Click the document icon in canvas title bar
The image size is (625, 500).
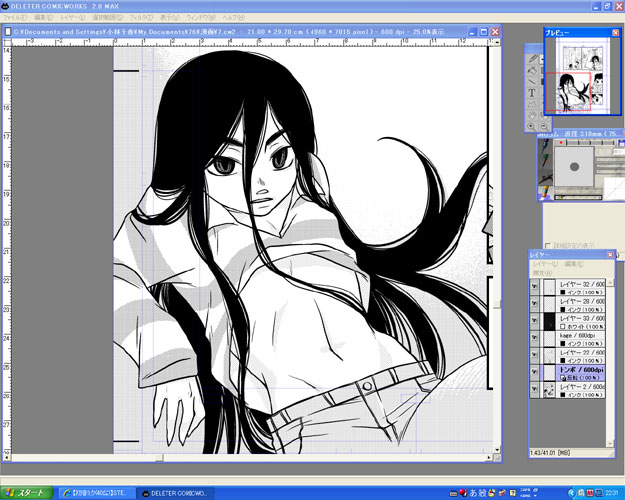(x=8, y=31)
